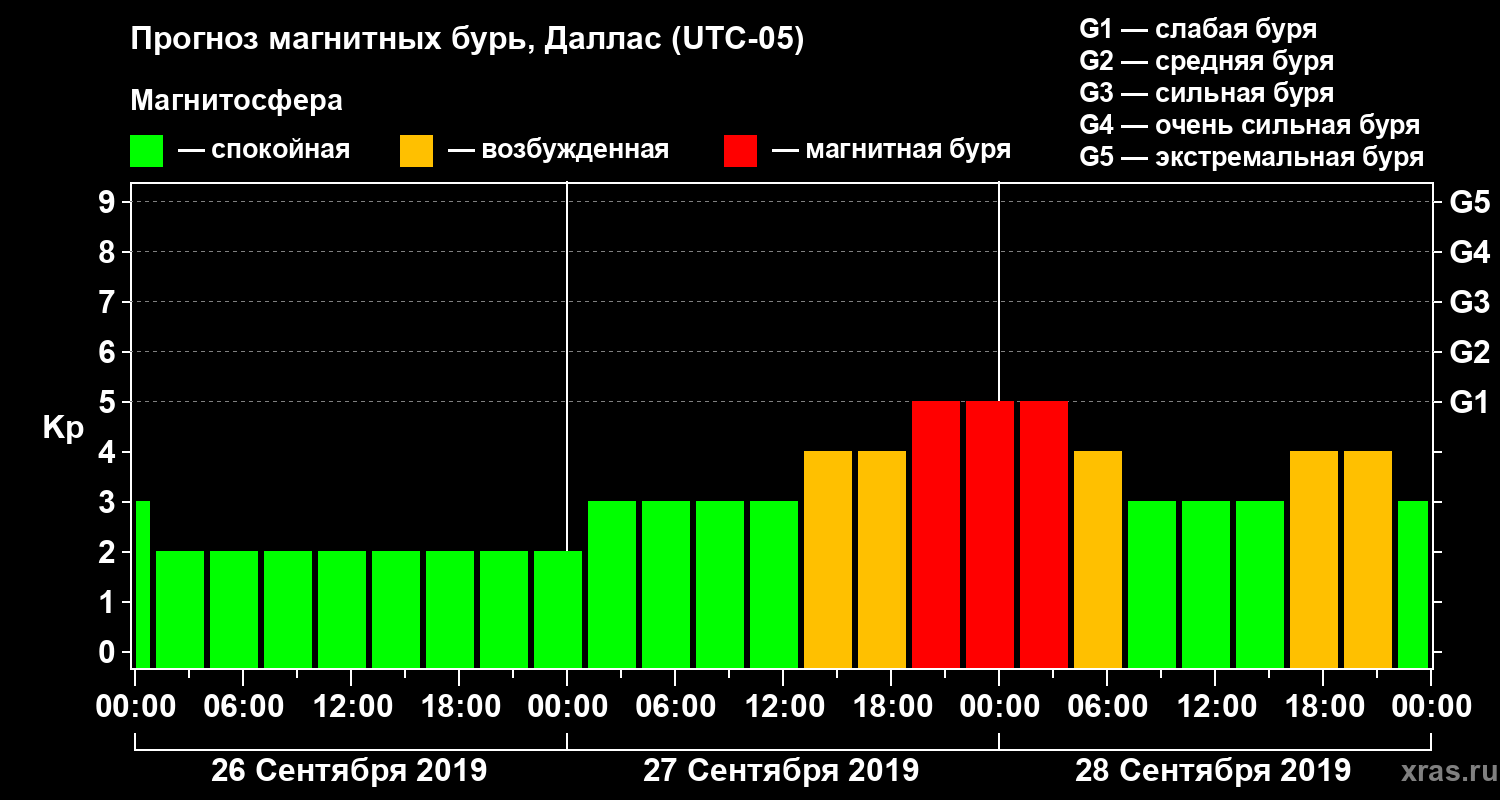
Task: Click the 'Kp' axis title
Action: 63,429
